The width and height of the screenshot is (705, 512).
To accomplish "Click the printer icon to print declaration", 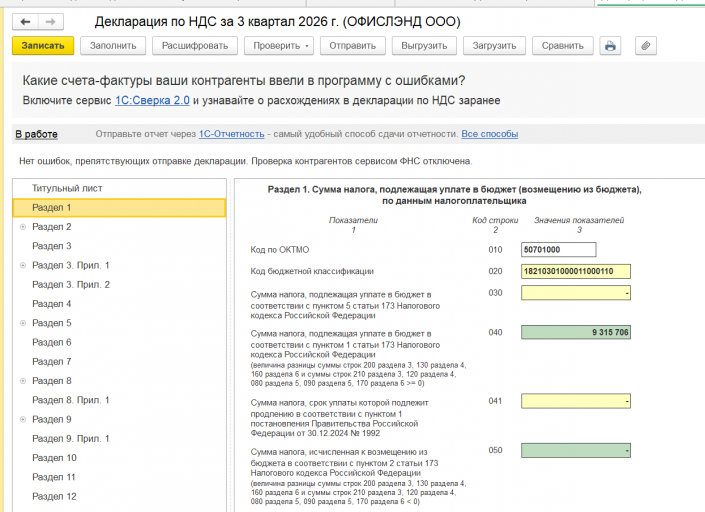I will 610,46.
